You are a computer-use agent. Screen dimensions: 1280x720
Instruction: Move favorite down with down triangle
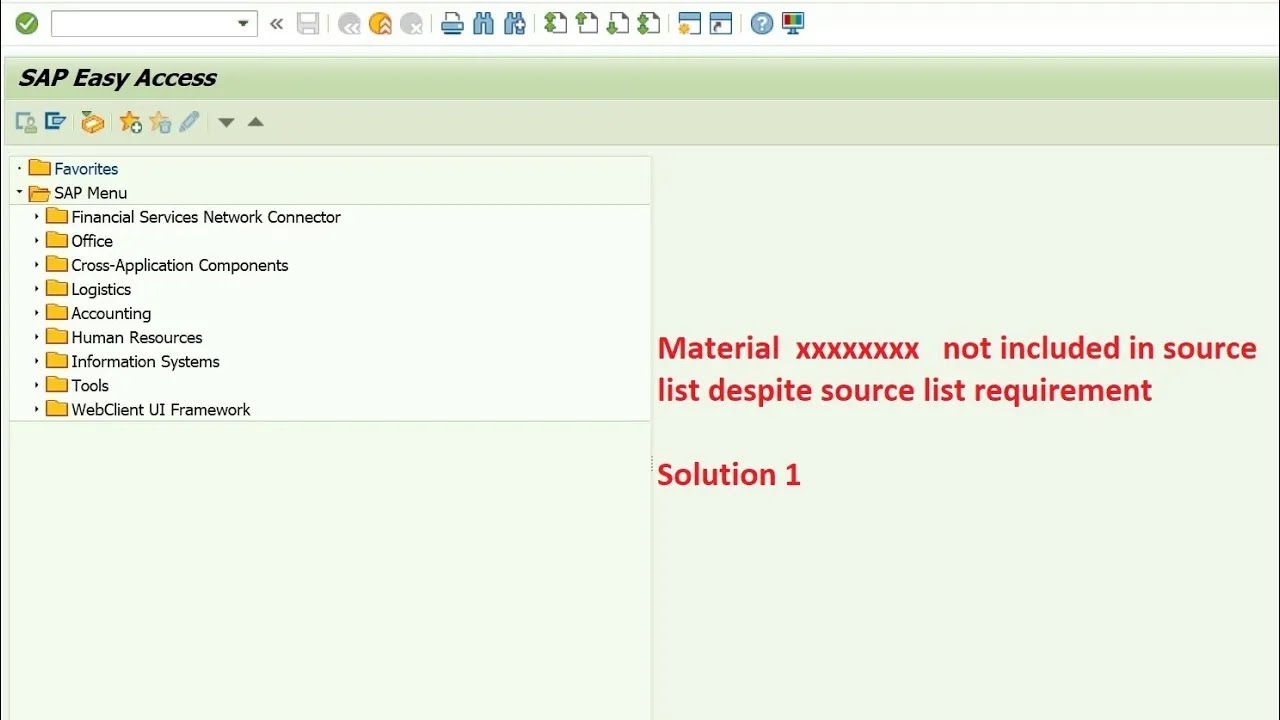pos(226,122)
